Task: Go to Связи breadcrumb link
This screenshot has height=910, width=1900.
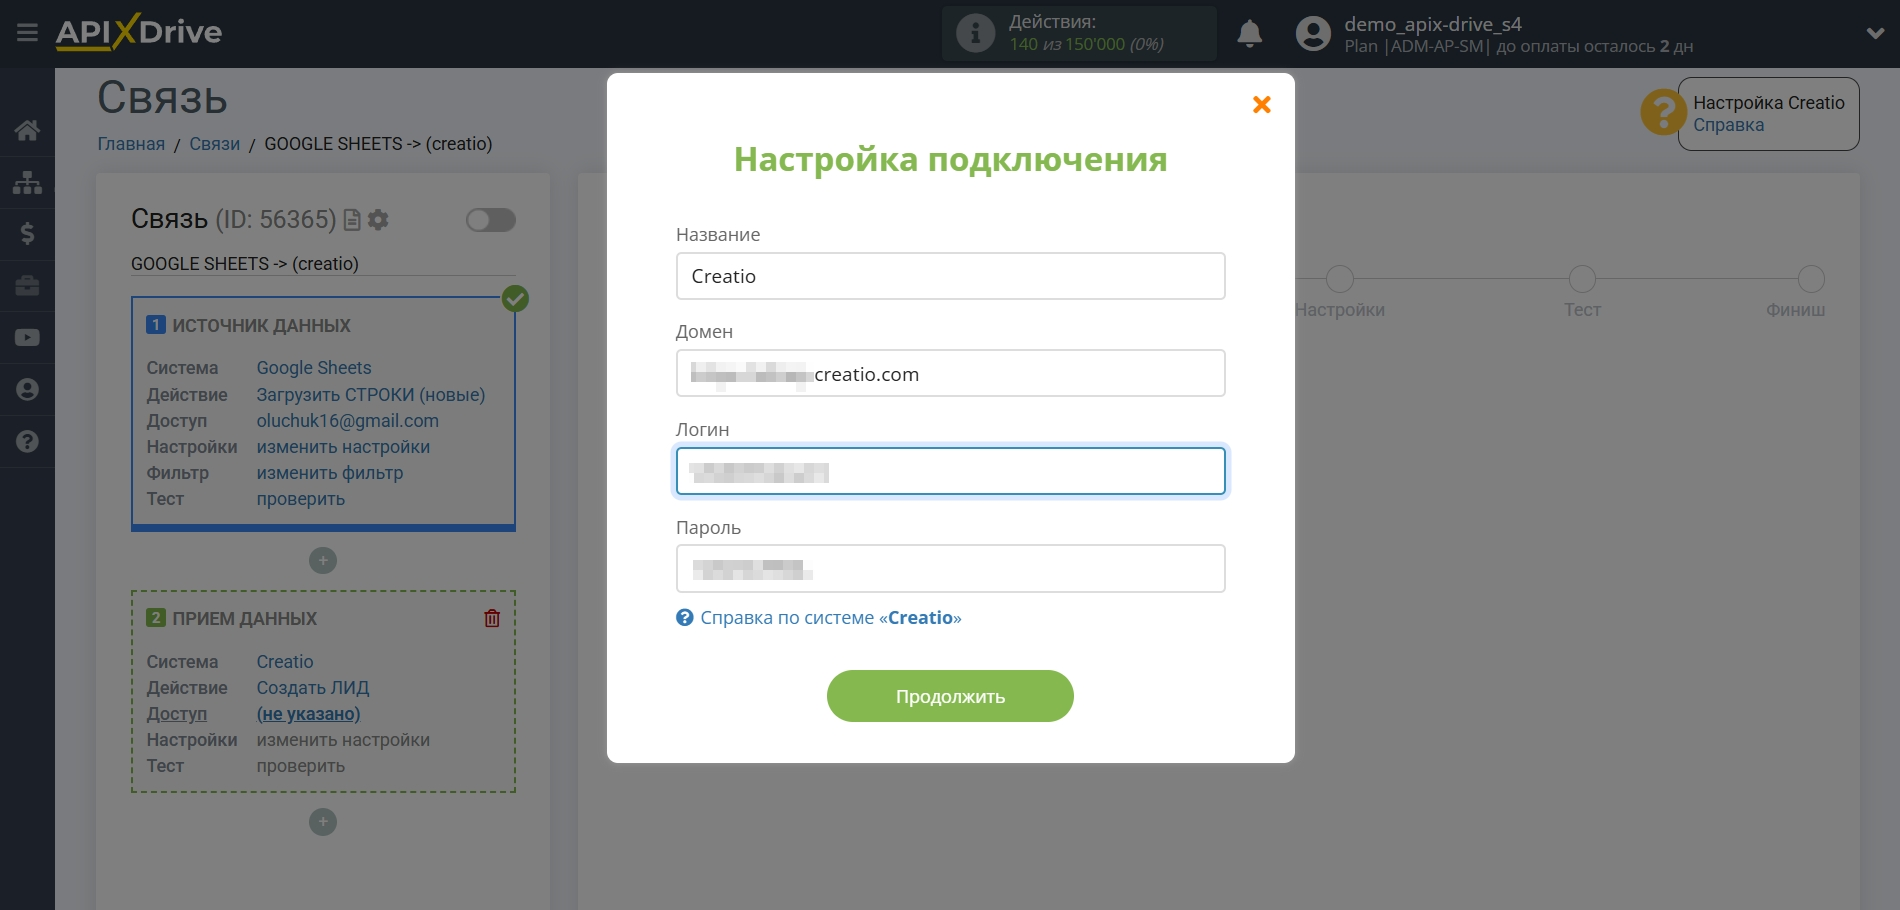Action: pos(214,144)
